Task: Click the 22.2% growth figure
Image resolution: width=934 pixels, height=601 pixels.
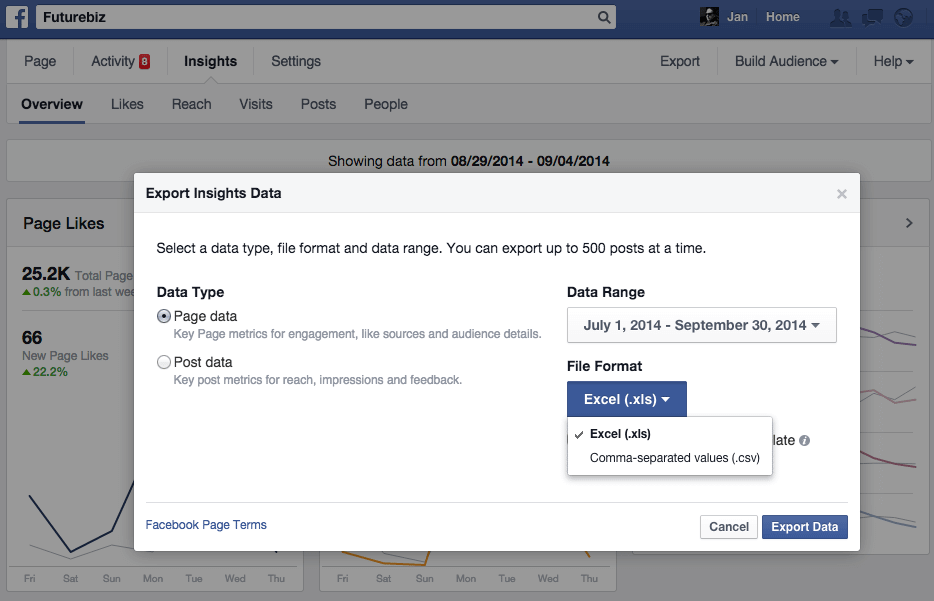Action: [x=50, y=372]
